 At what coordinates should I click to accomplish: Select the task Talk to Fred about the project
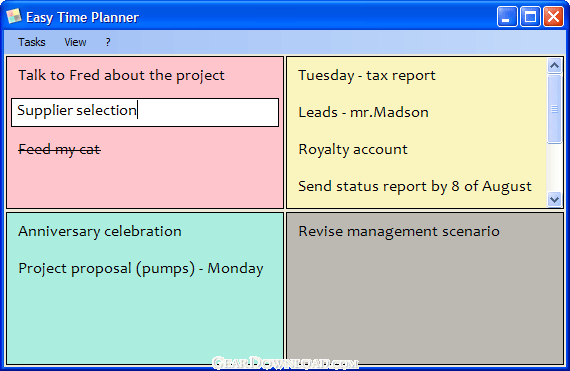click(x=121, y=76)
